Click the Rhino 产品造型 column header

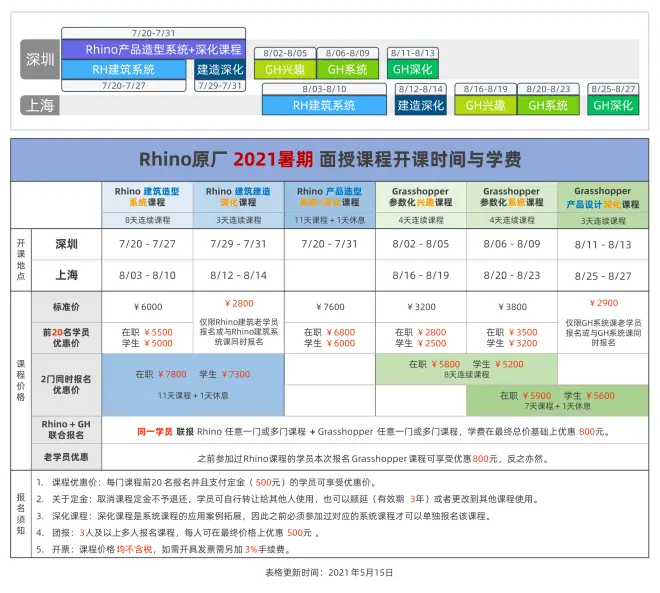pyautogui.click(x=330, y=197)
